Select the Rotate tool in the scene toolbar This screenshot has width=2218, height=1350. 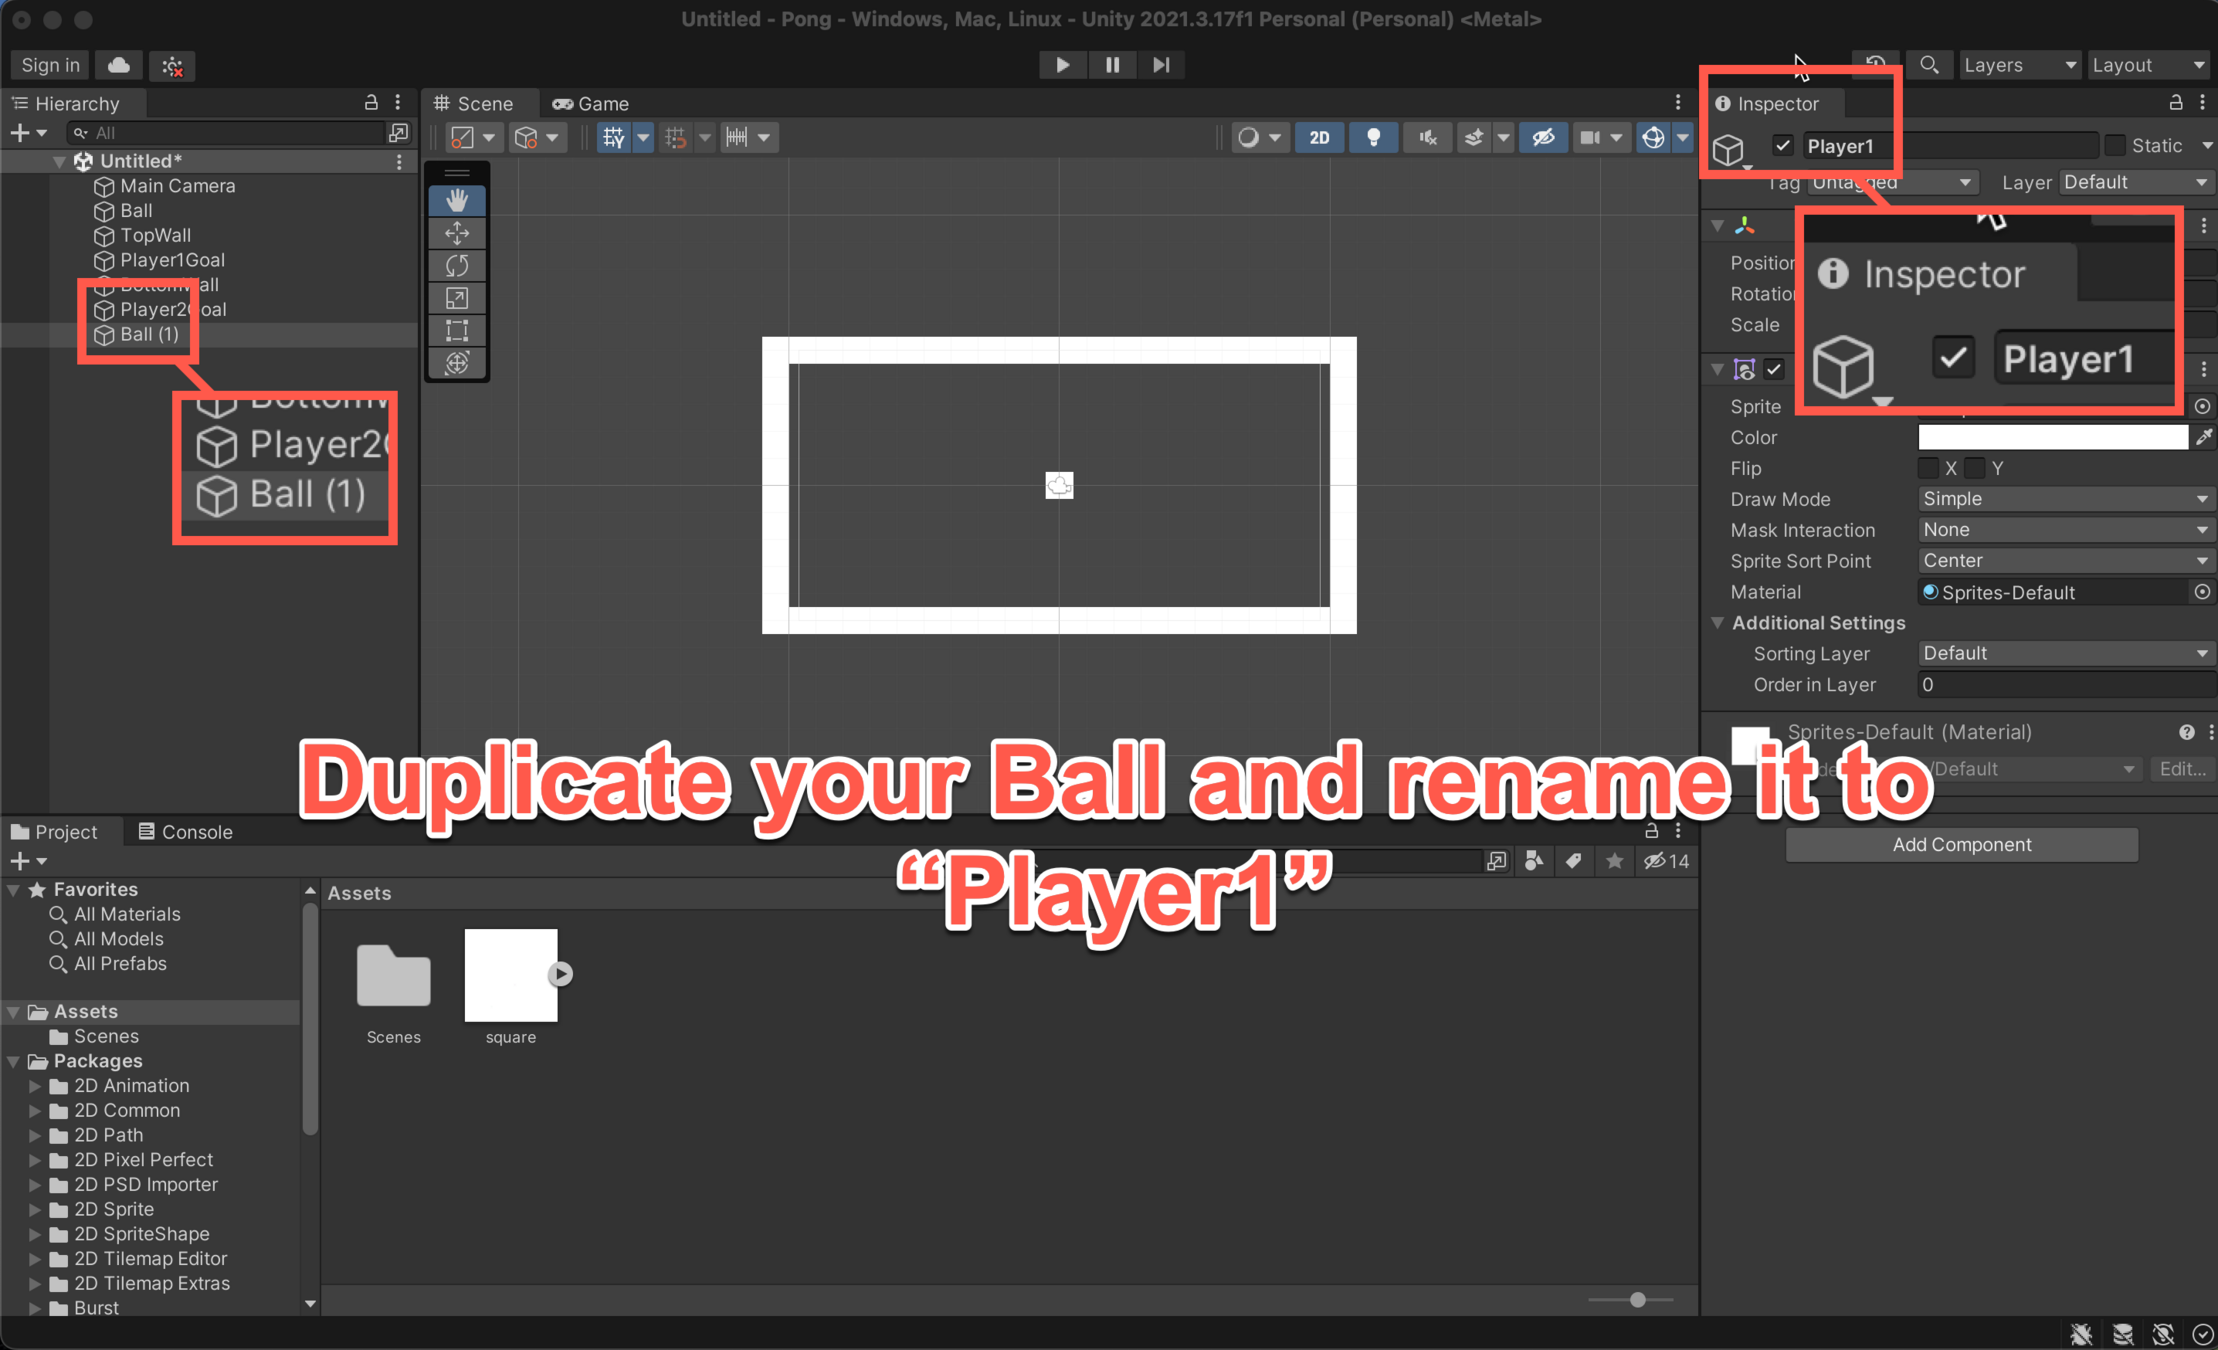[457, 266]
